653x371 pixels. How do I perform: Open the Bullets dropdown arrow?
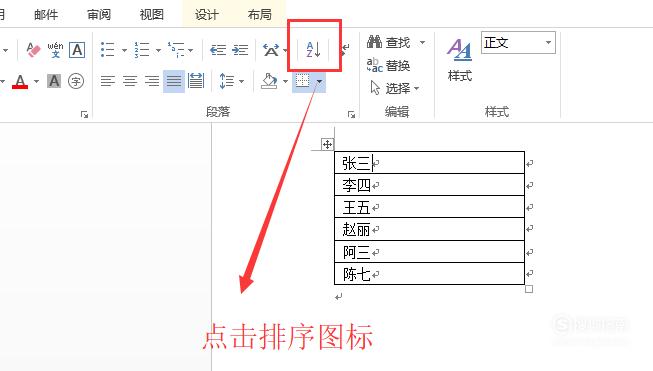click(124, 50)
